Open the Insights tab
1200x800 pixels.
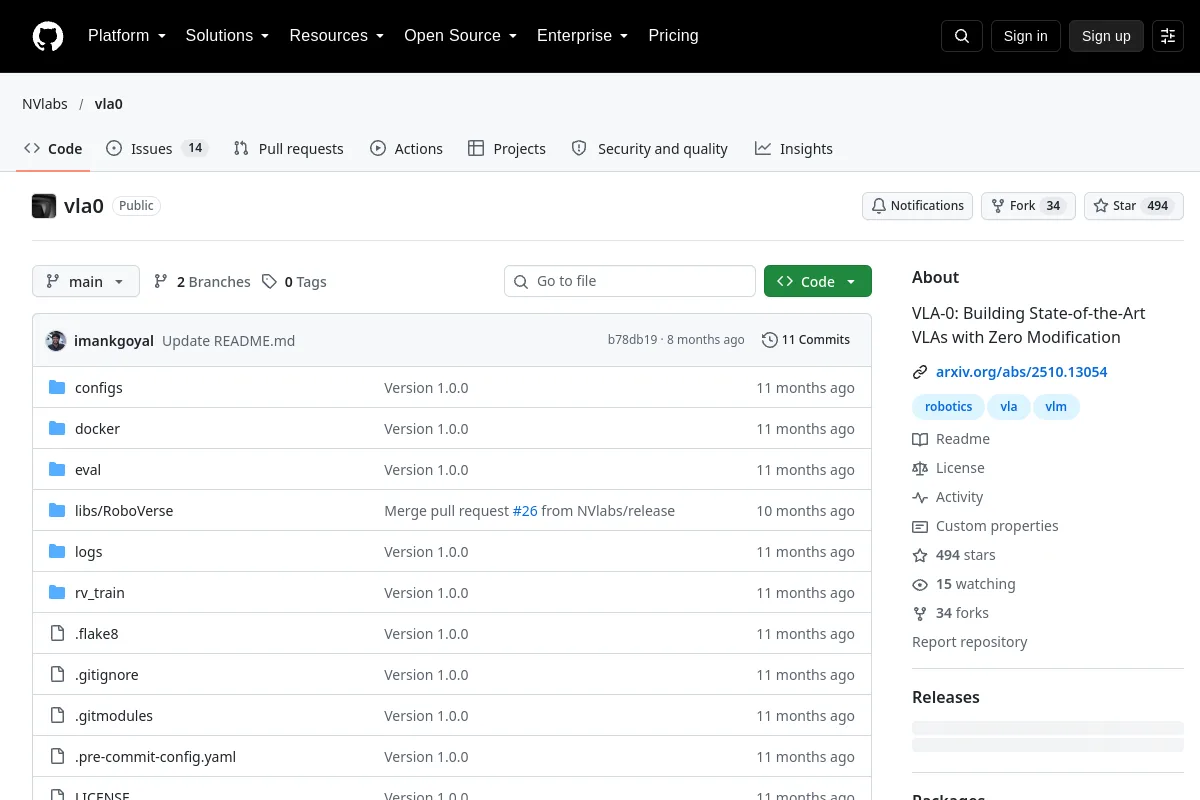pos(794,149)
